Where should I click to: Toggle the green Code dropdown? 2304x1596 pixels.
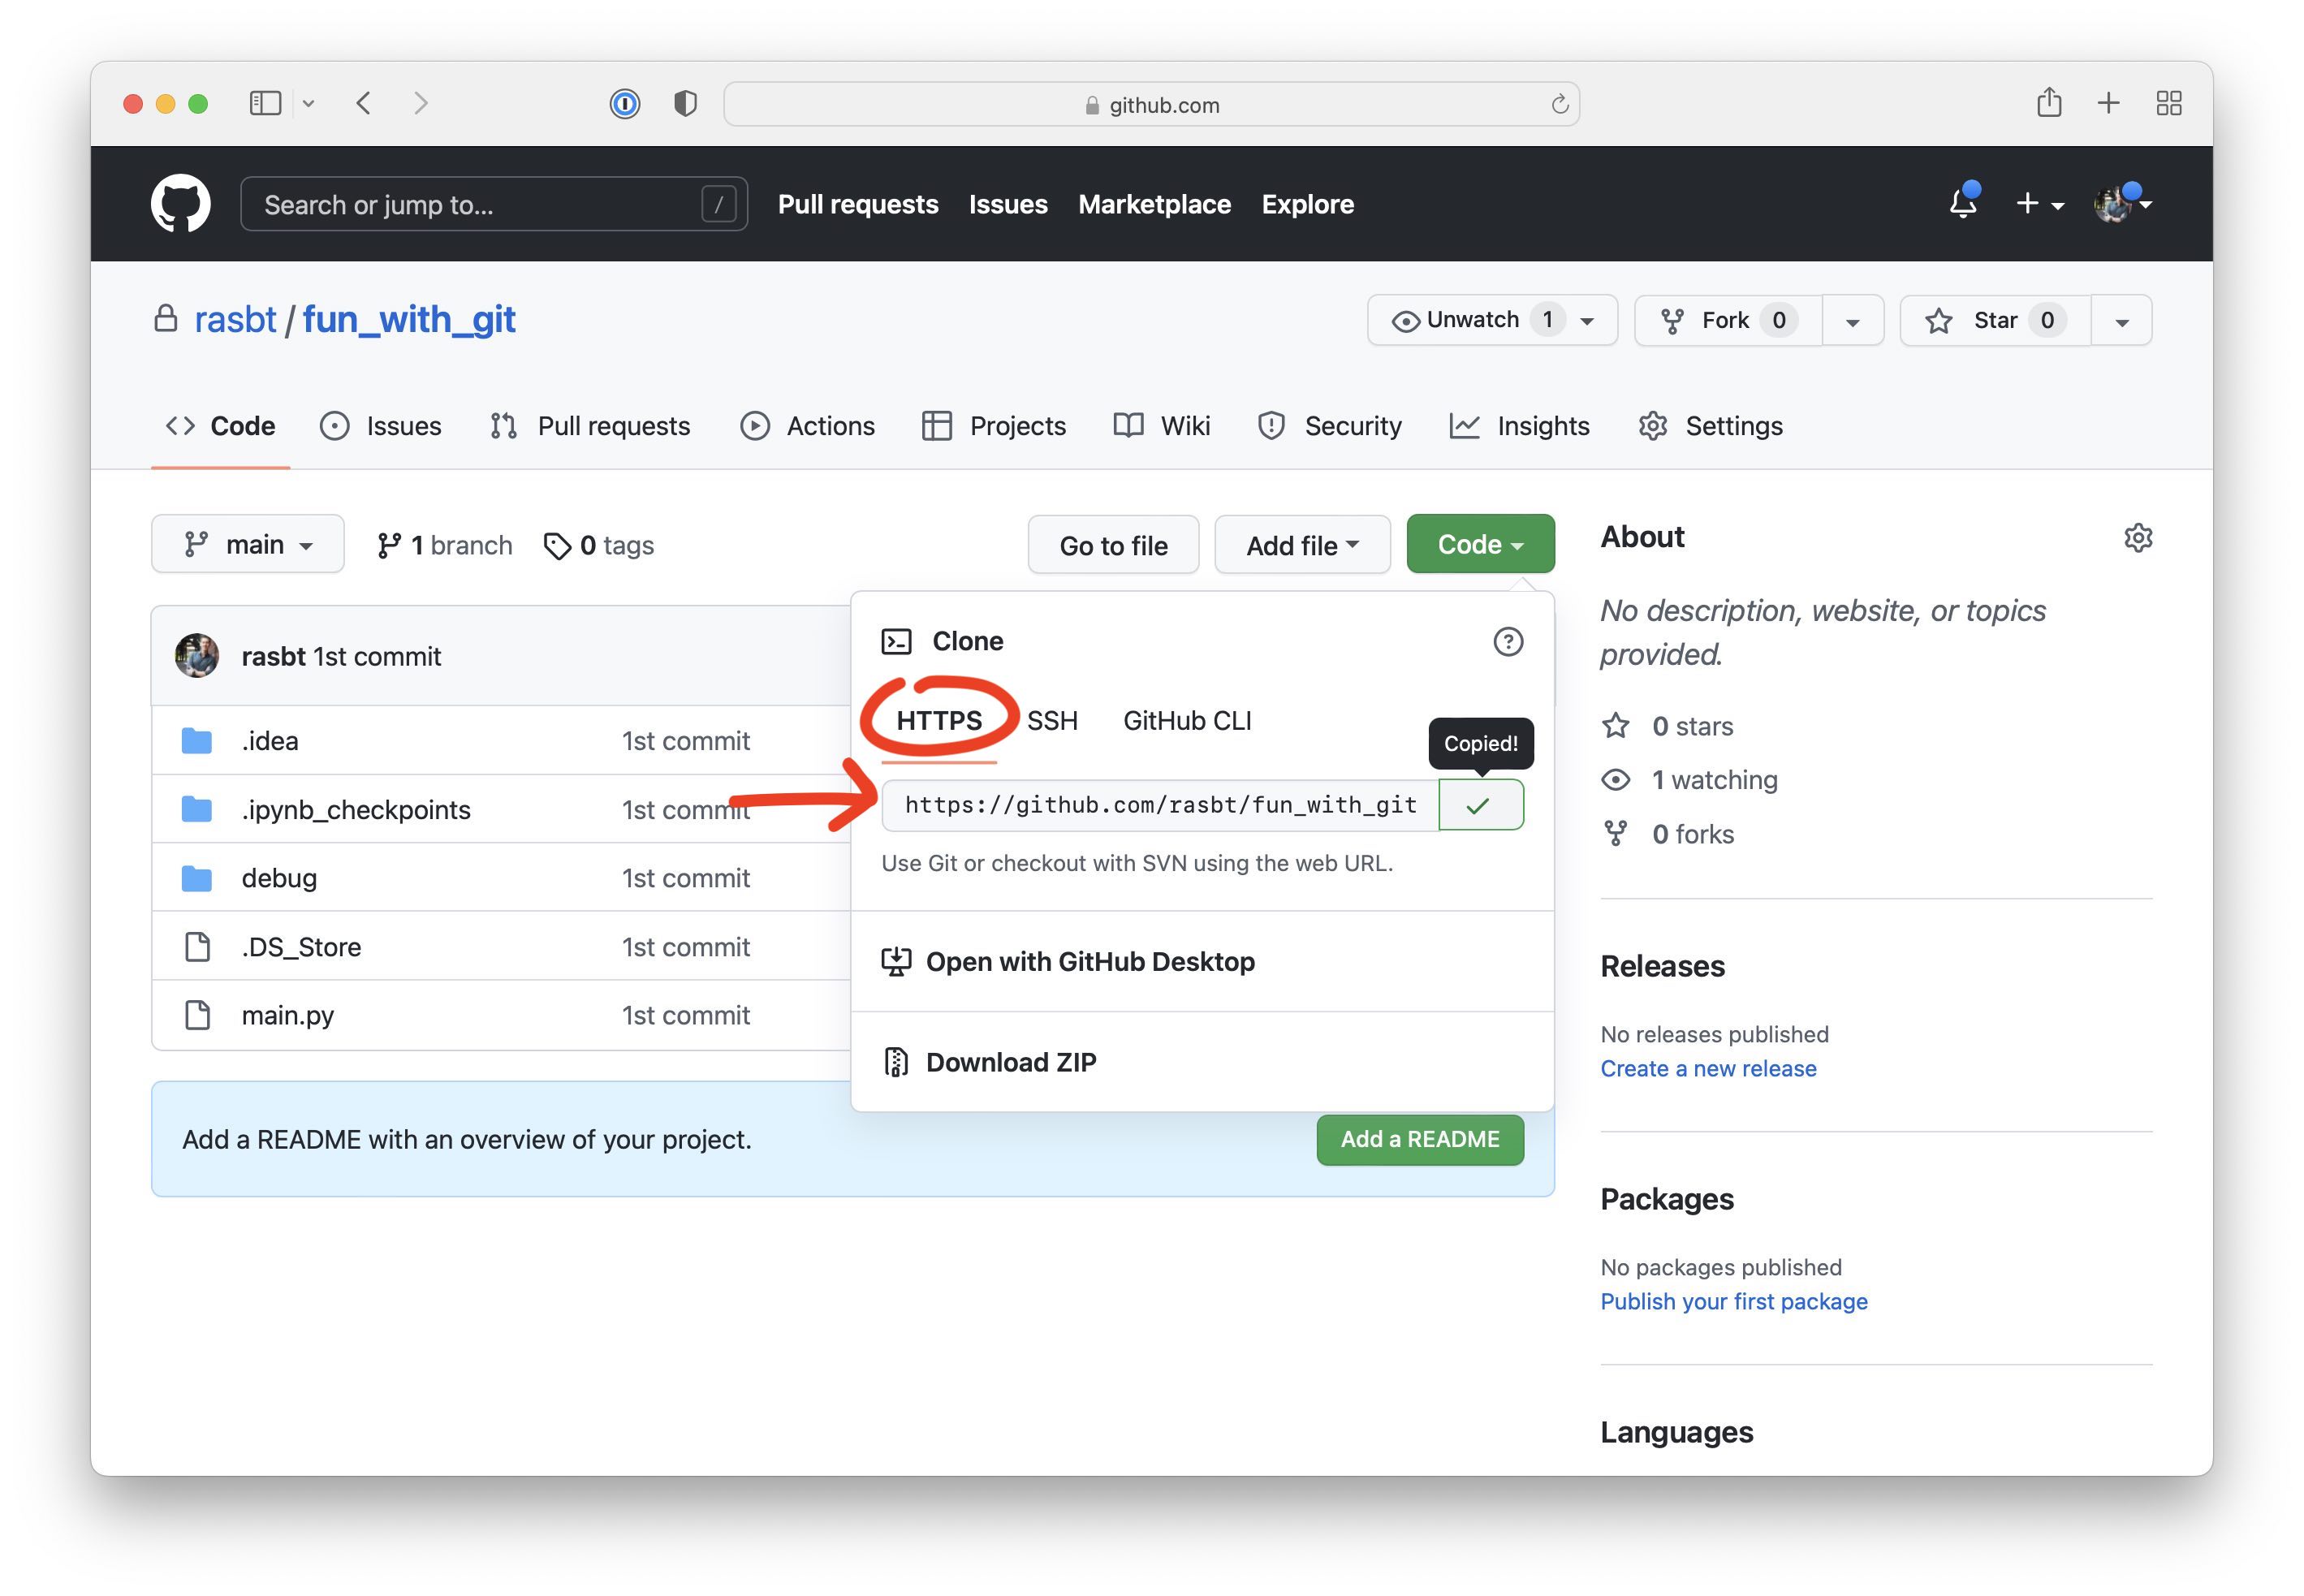tap(1480, 544)
